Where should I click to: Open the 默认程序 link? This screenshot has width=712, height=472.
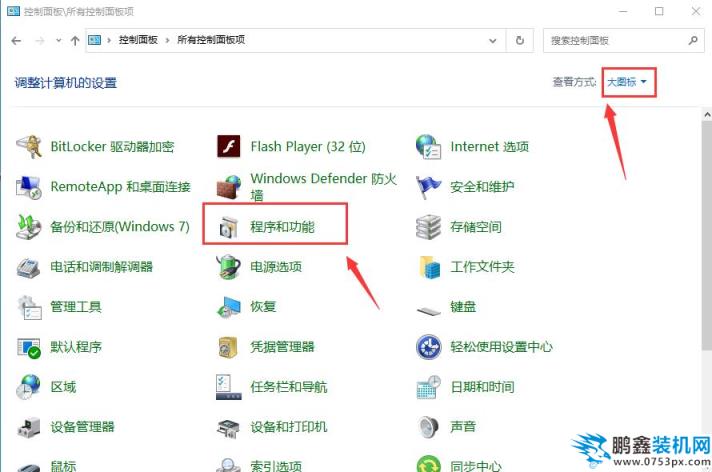[x=76, y=347]
